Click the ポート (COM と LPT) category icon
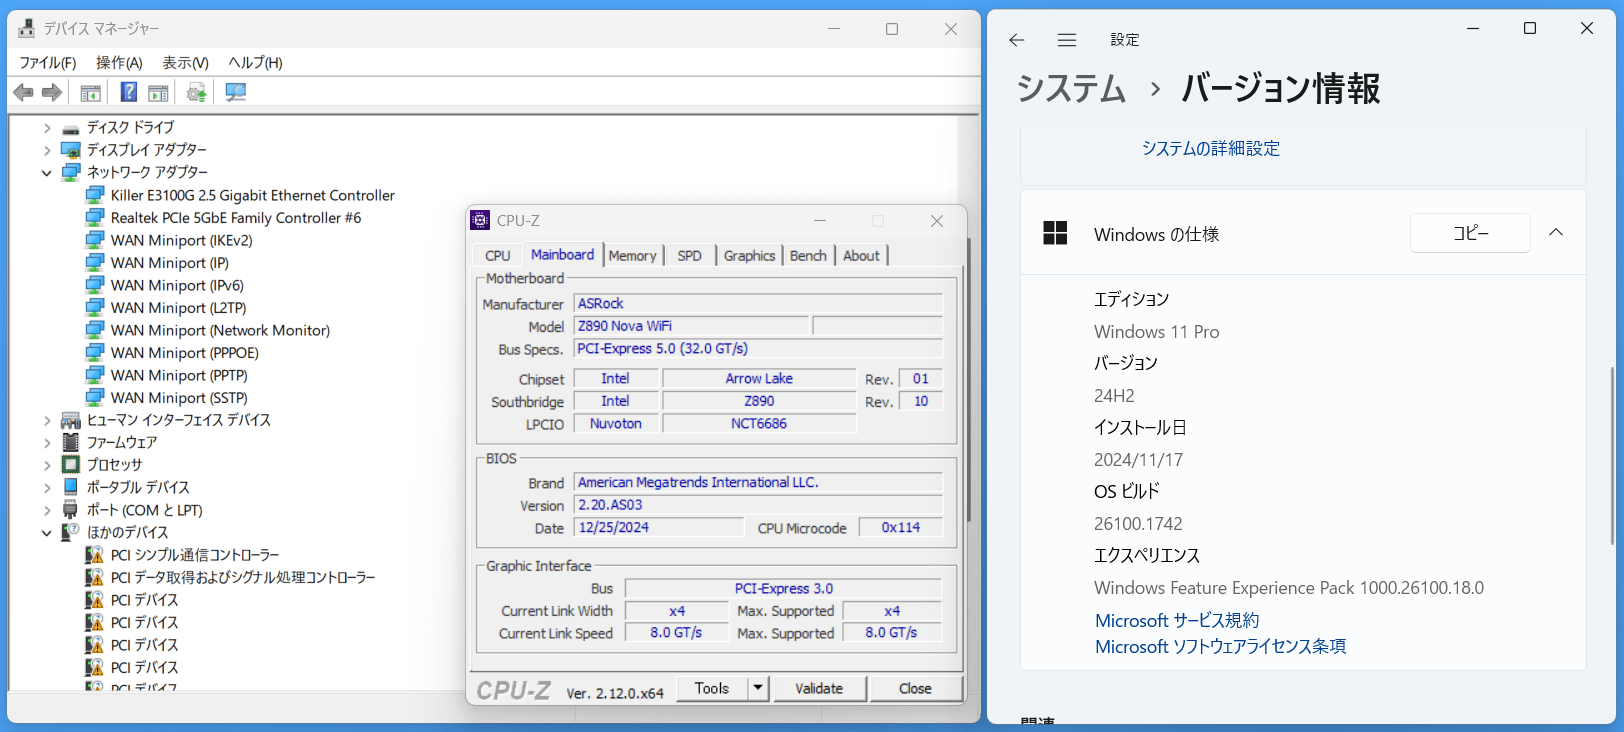Viewport: 1624px width, 732px height. click(71, 510)
